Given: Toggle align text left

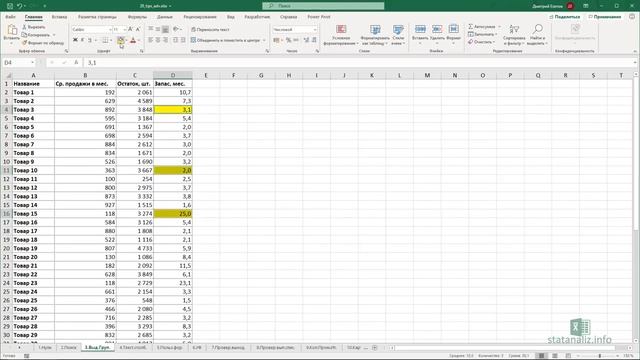Looking at the screenshot, I should point(151,40).
